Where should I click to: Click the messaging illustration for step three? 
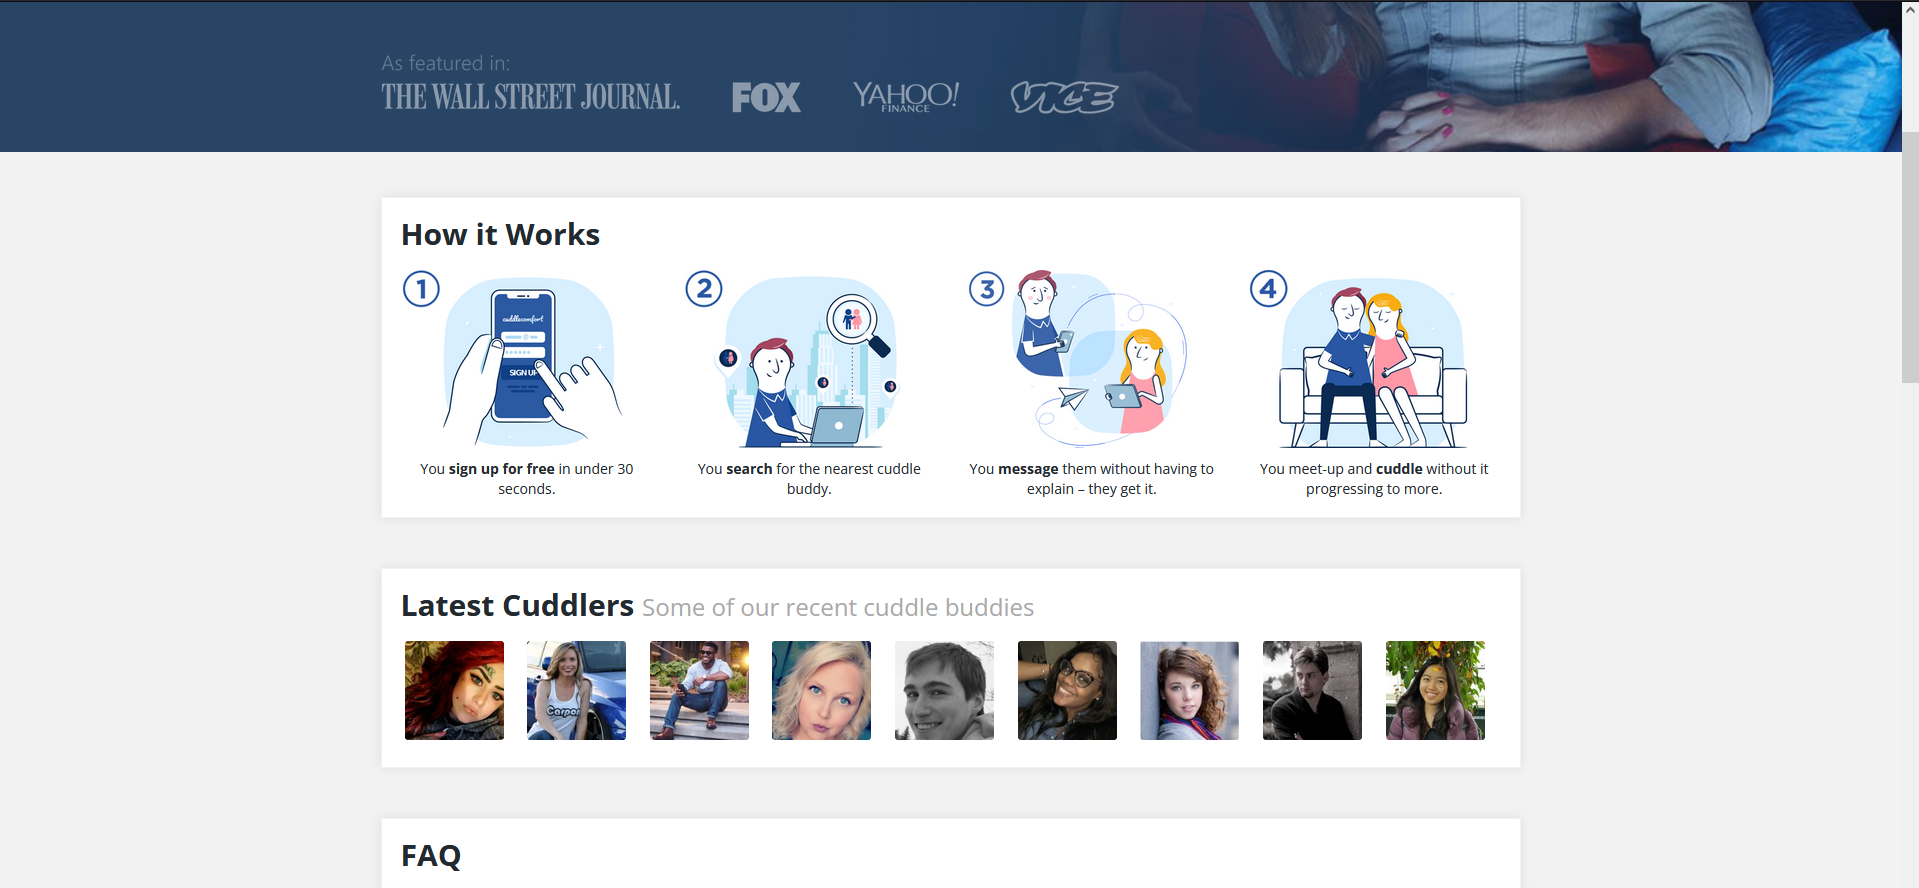(x=1101, y=359)
